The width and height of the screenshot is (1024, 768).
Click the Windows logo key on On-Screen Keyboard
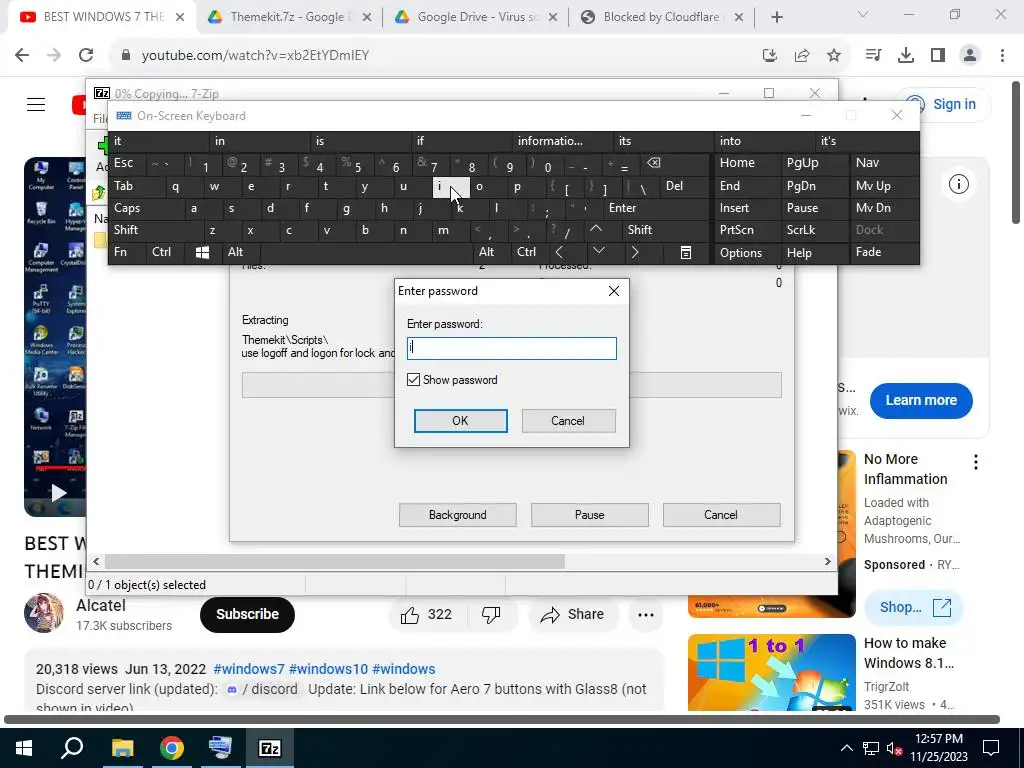(x=202, y=252)
